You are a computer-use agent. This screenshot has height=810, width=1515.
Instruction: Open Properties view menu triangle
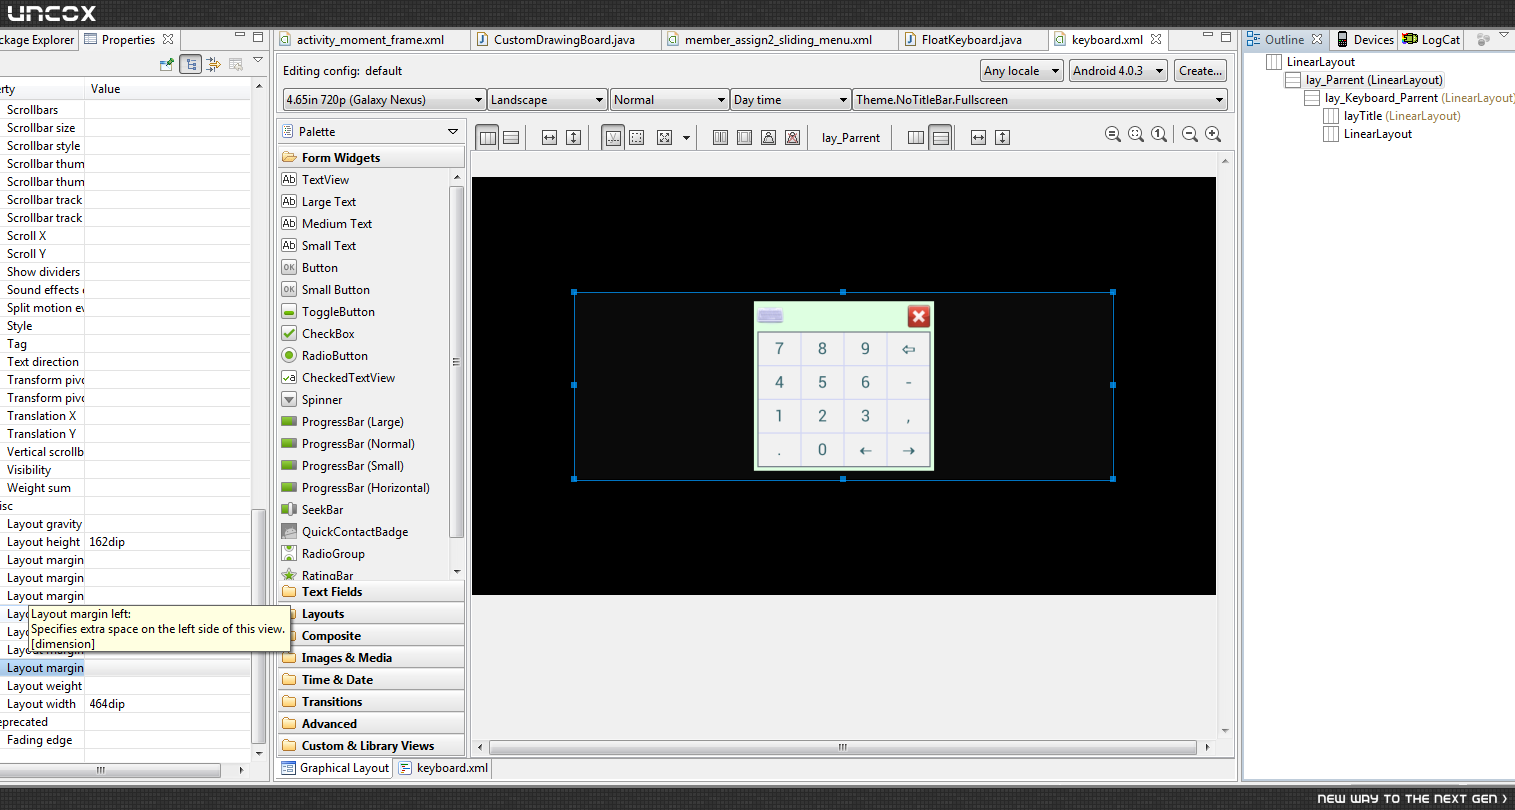pos(258,61)
